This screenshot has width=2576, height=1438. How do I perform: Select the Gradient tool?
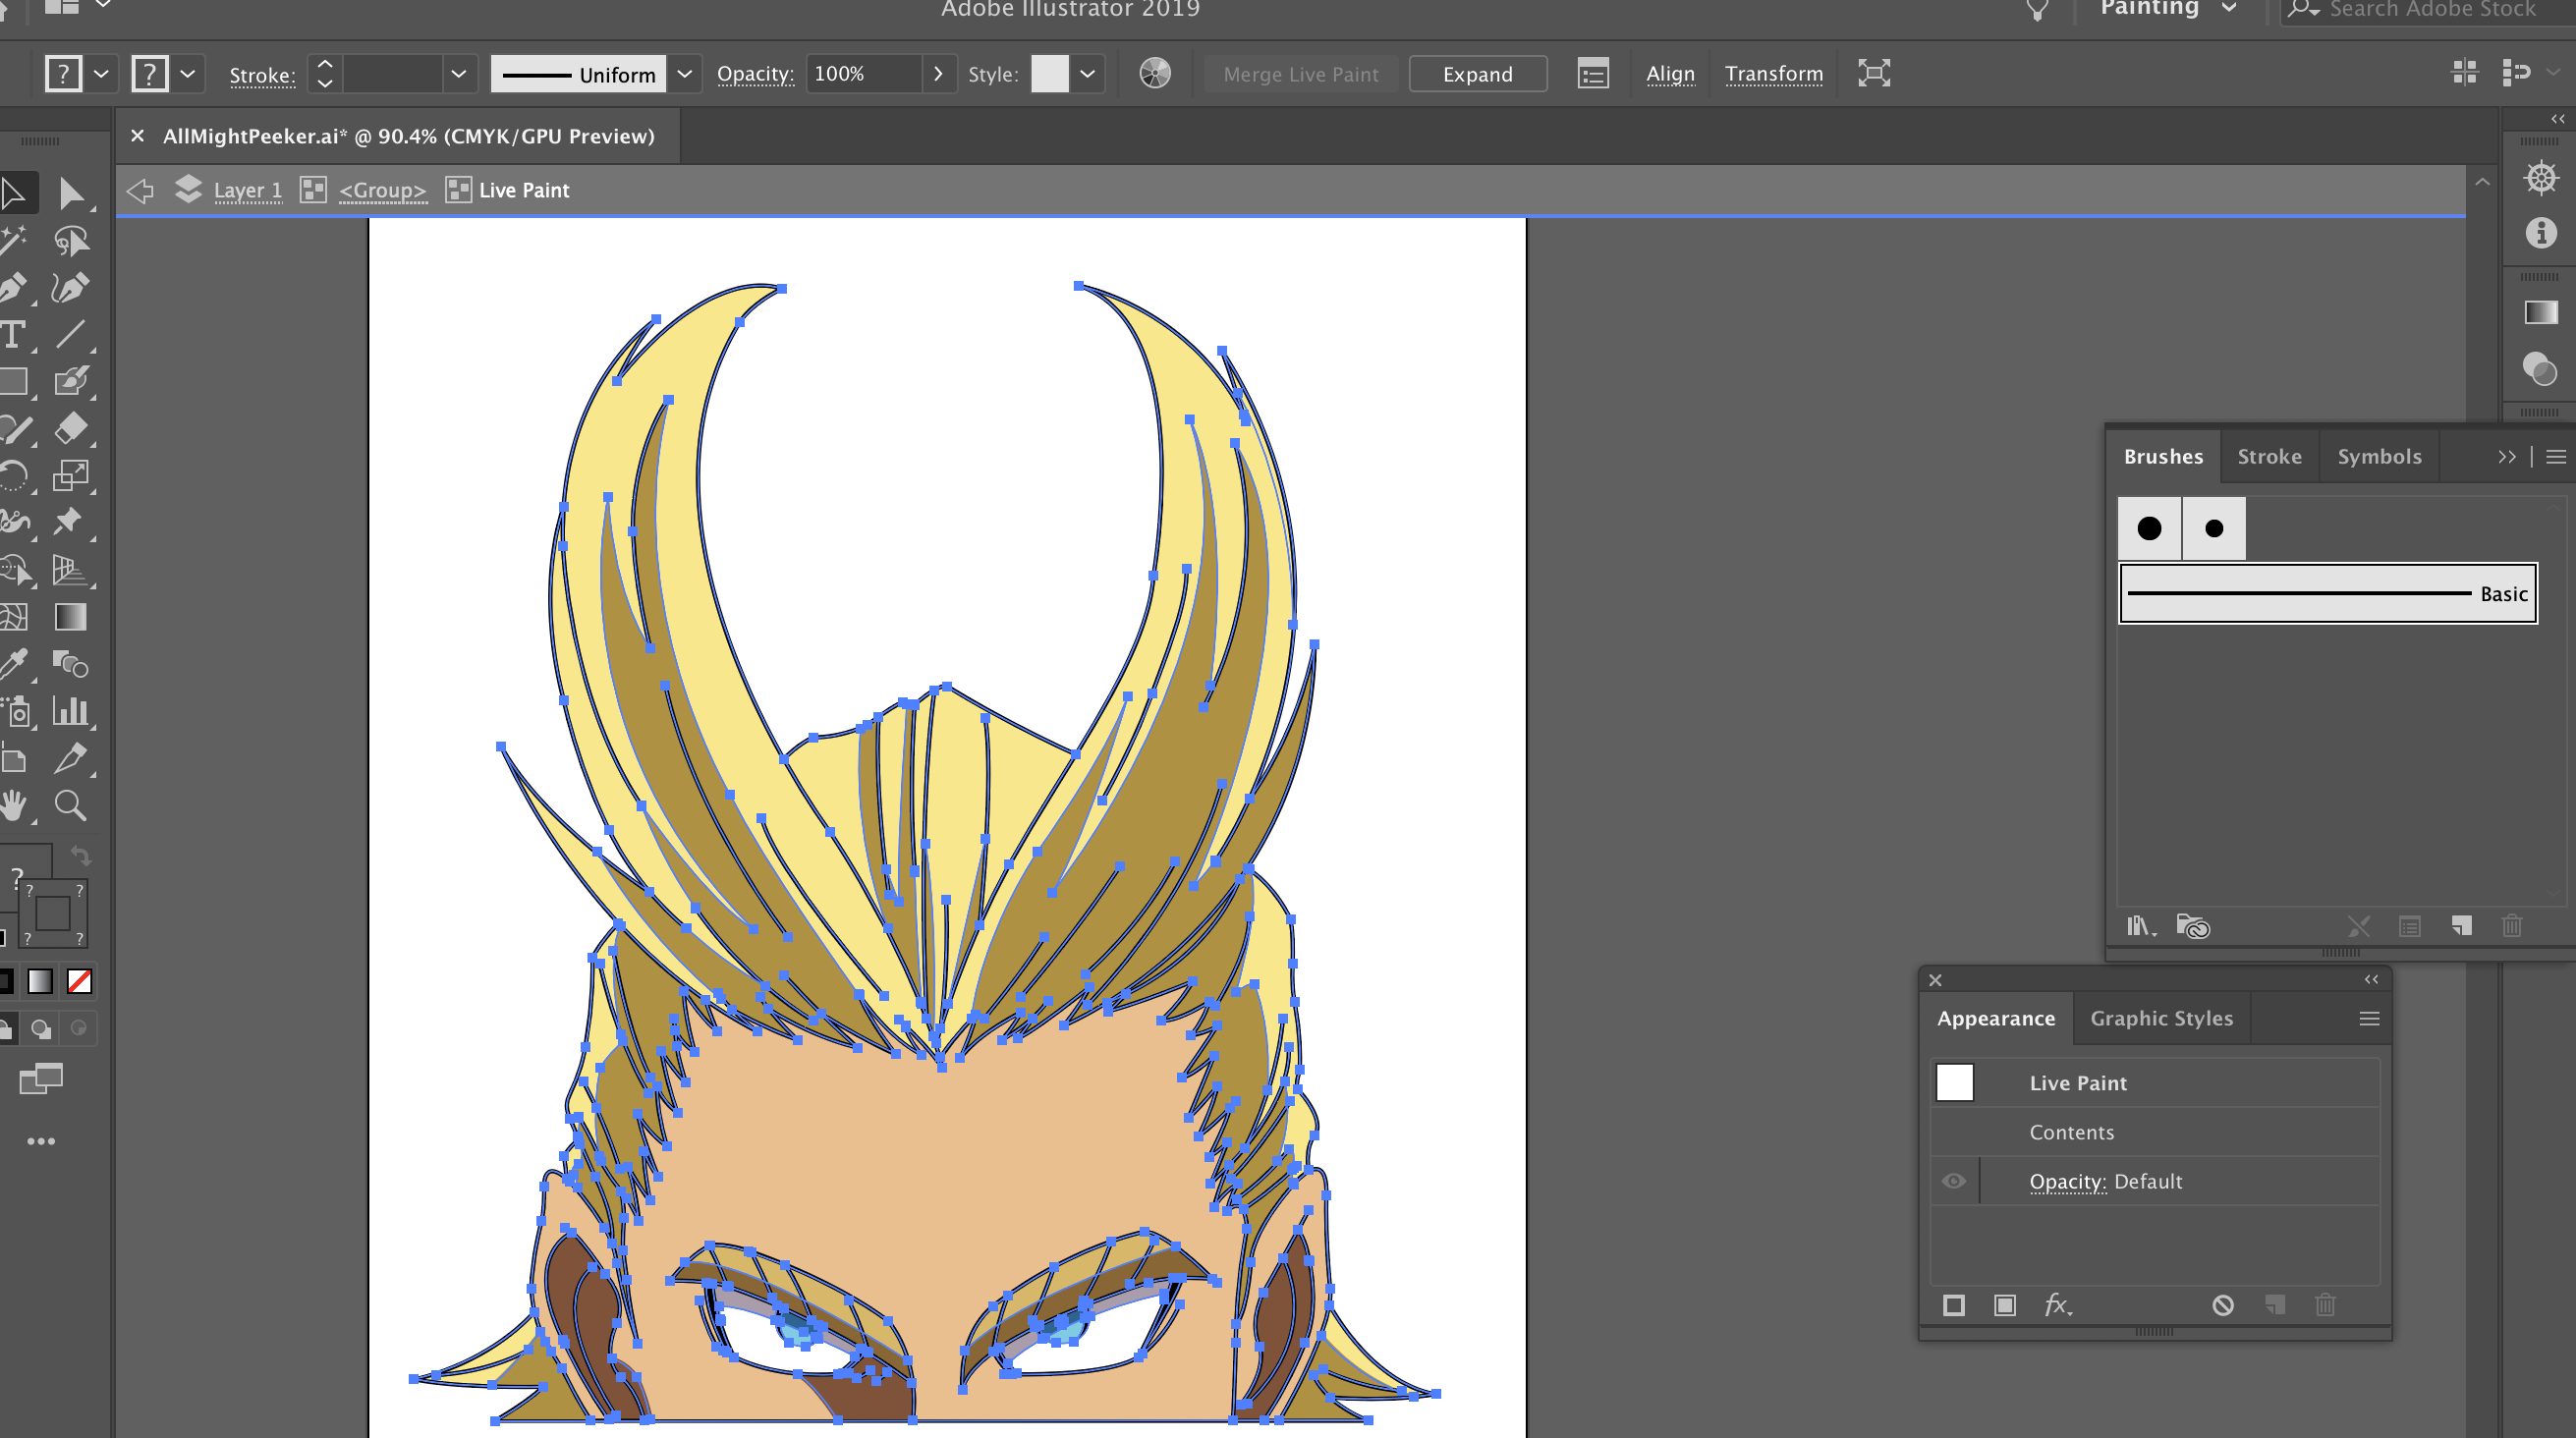(70, 617)
